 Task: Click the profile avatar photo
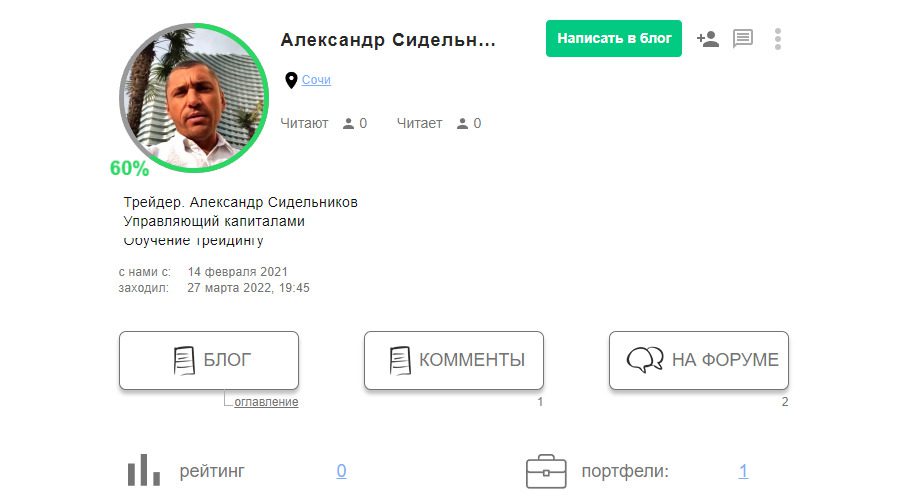pos(194,98)
